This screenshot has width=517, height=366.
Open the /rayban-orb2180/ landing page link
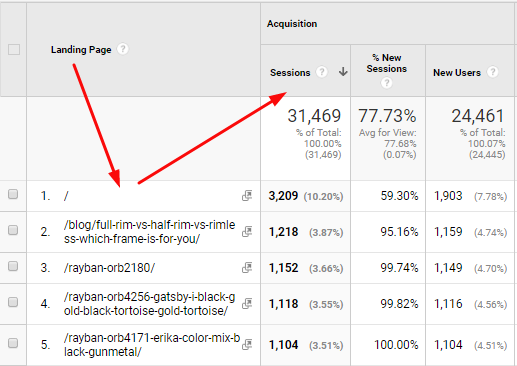tap(109, 268)
